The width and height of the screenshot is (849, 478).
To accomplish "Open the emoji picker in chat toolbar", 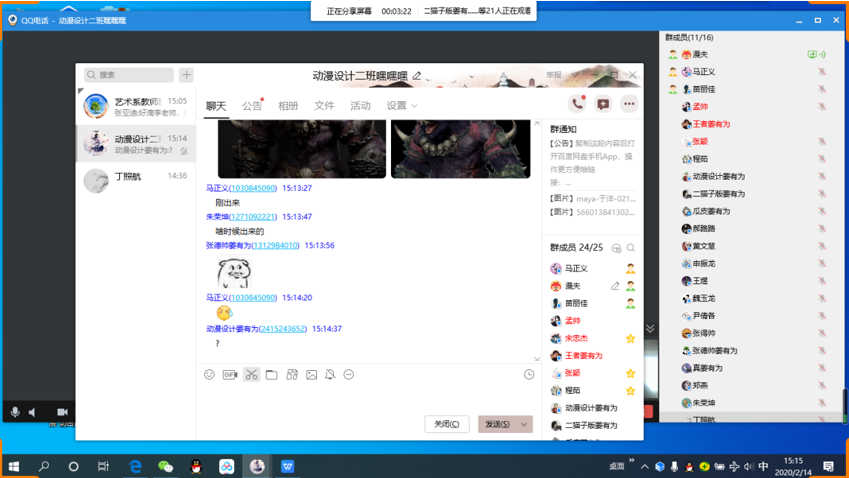I will pyautogui.click(x=210, y=375).
